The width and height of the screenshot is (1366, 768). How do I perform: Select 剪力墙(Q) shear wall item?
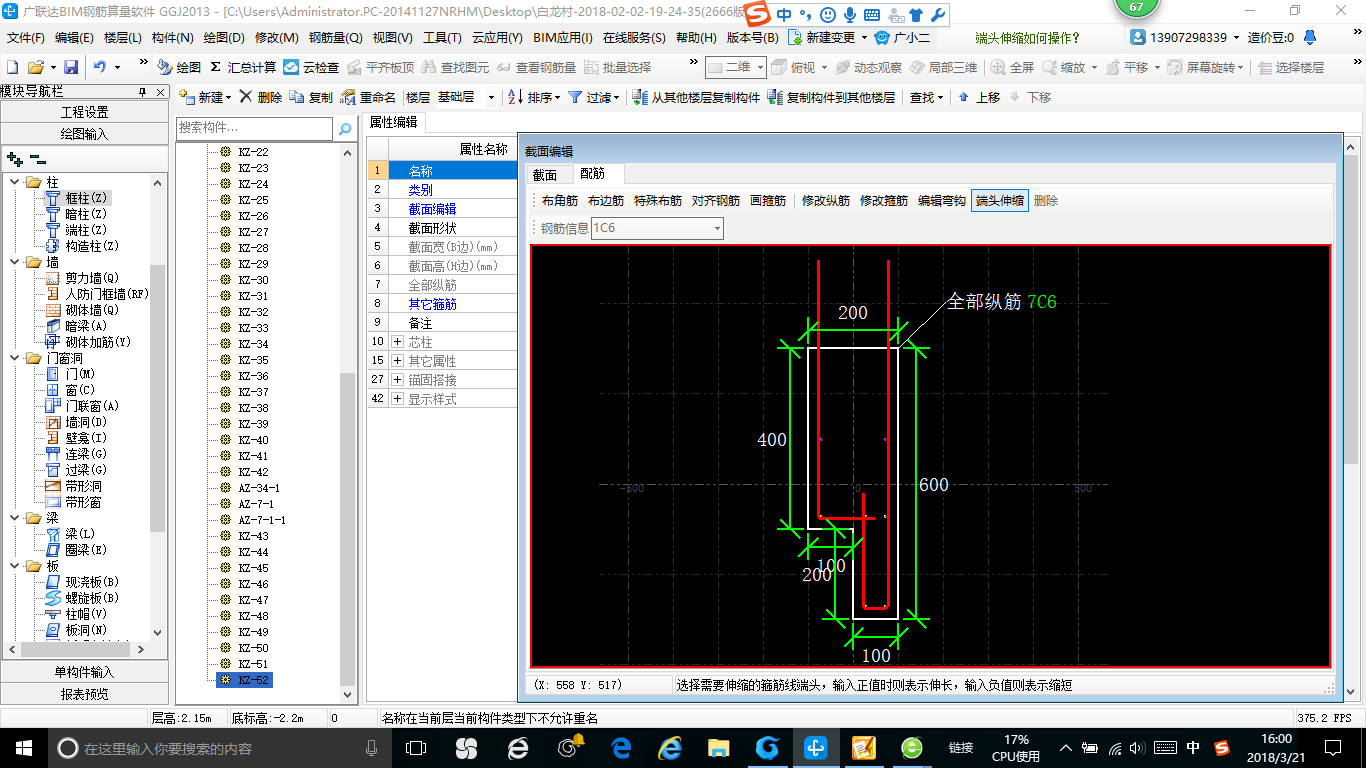83,278
